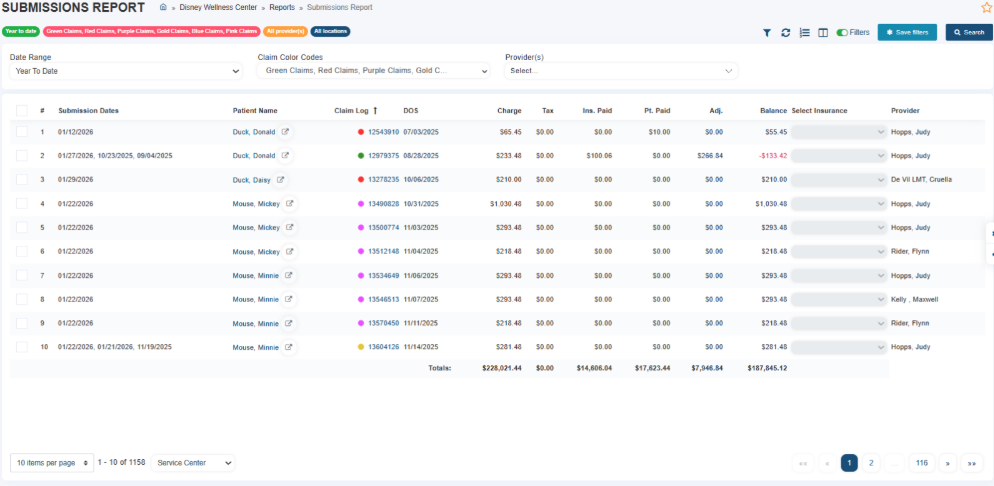Click the red claim dot for 12543910

(361, 132)
